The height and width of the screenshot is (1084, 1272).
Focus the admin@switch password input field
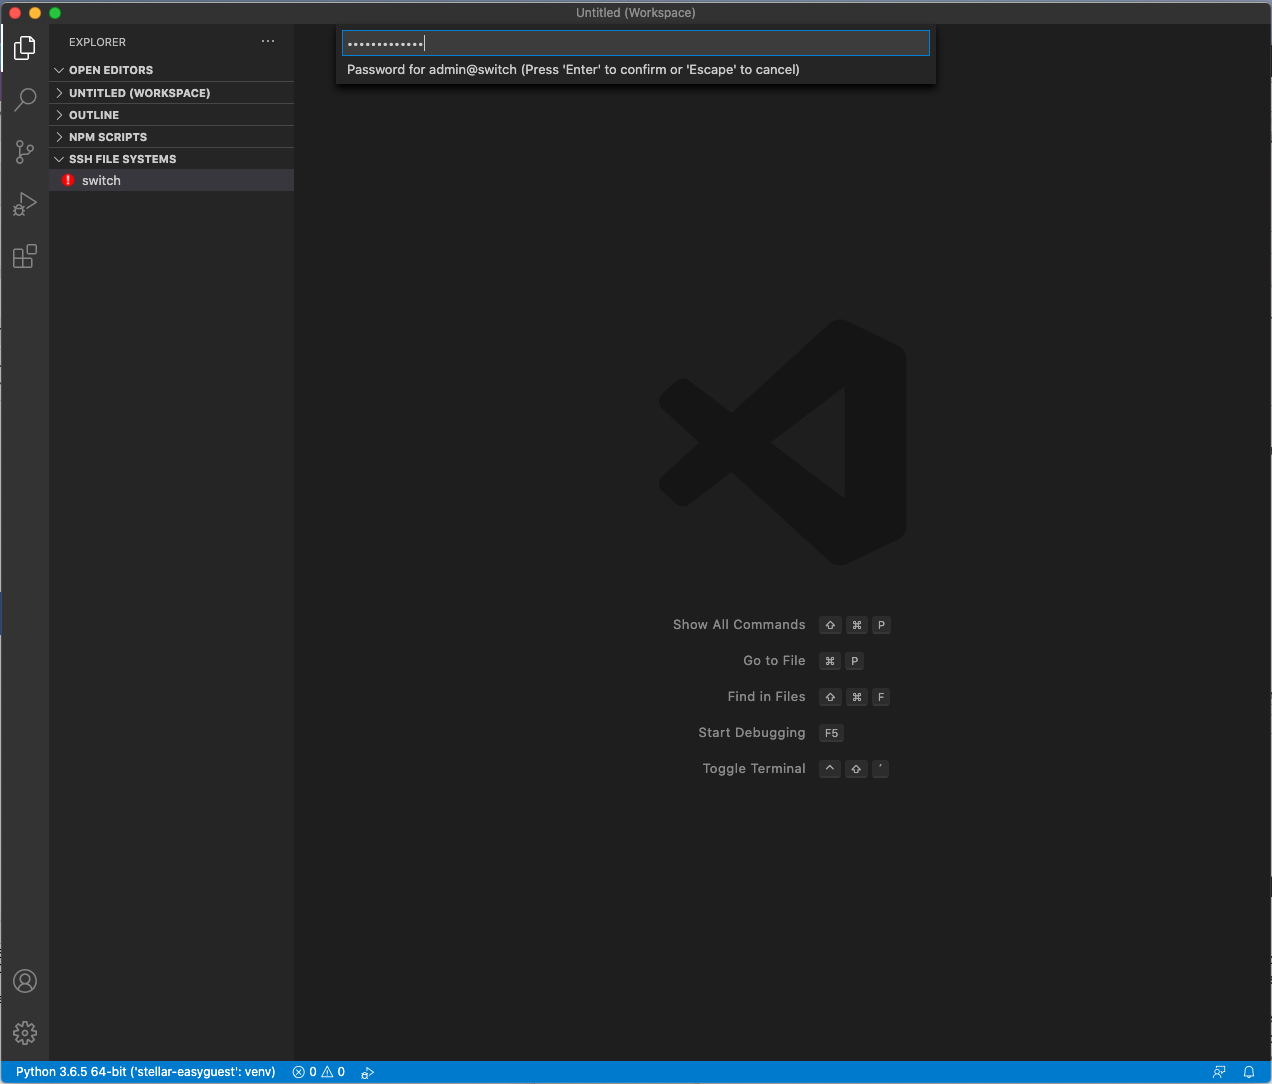(x=635, y=43)
